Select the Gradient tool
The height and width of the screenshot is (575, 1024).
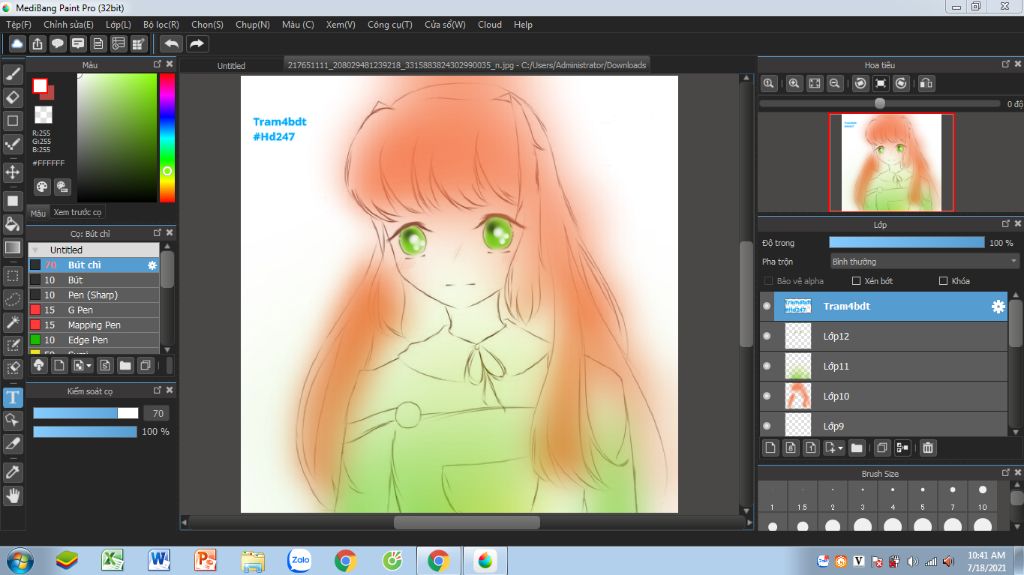[12, 248]
